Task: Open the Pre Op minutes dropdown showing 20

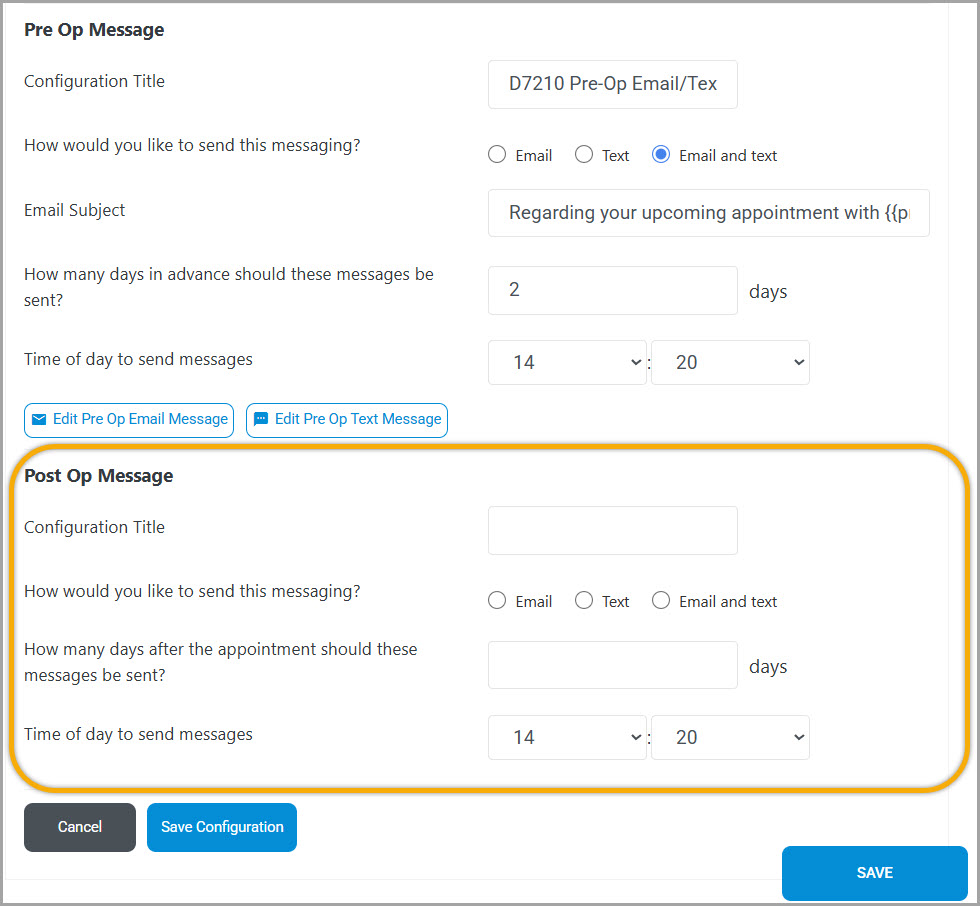Action: click(x=730, y=362)
